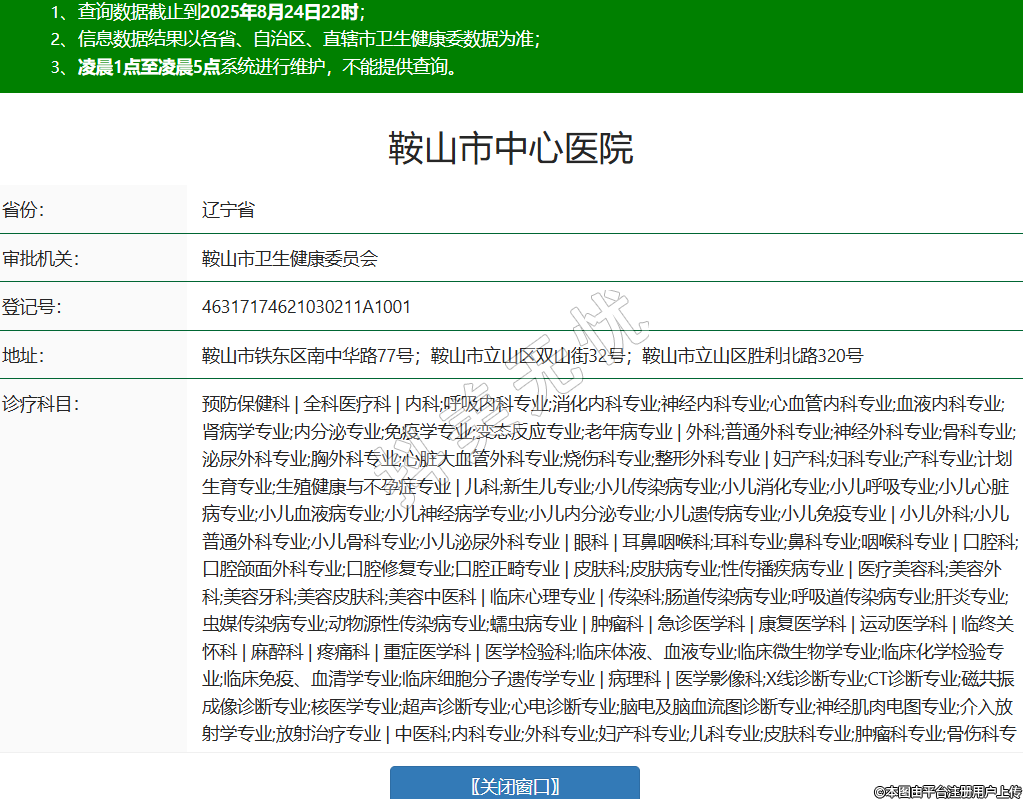The image size is (1023, 799).
Task: Click 全科医疗科 in the department list
Action: 347,404
